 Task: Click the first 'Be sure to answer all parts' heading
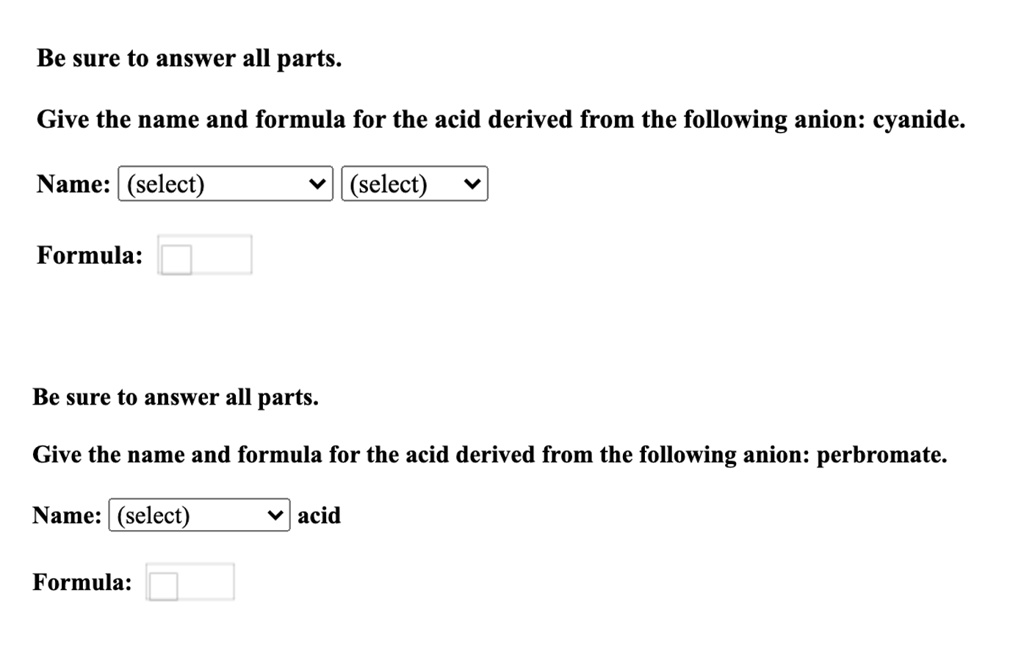188,58
